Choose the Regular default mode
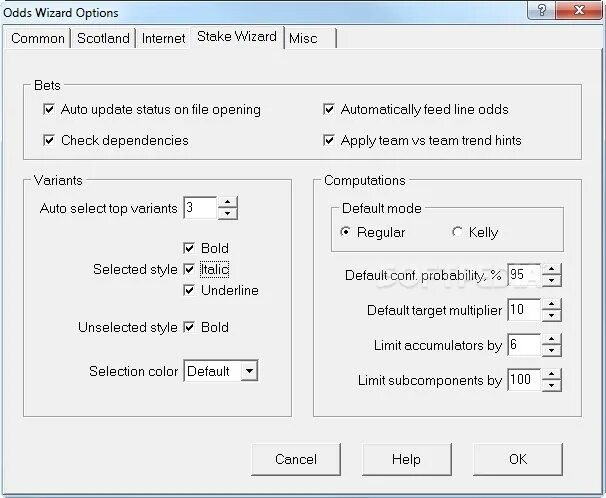This screenshot has width=606, height=498. 346,232
